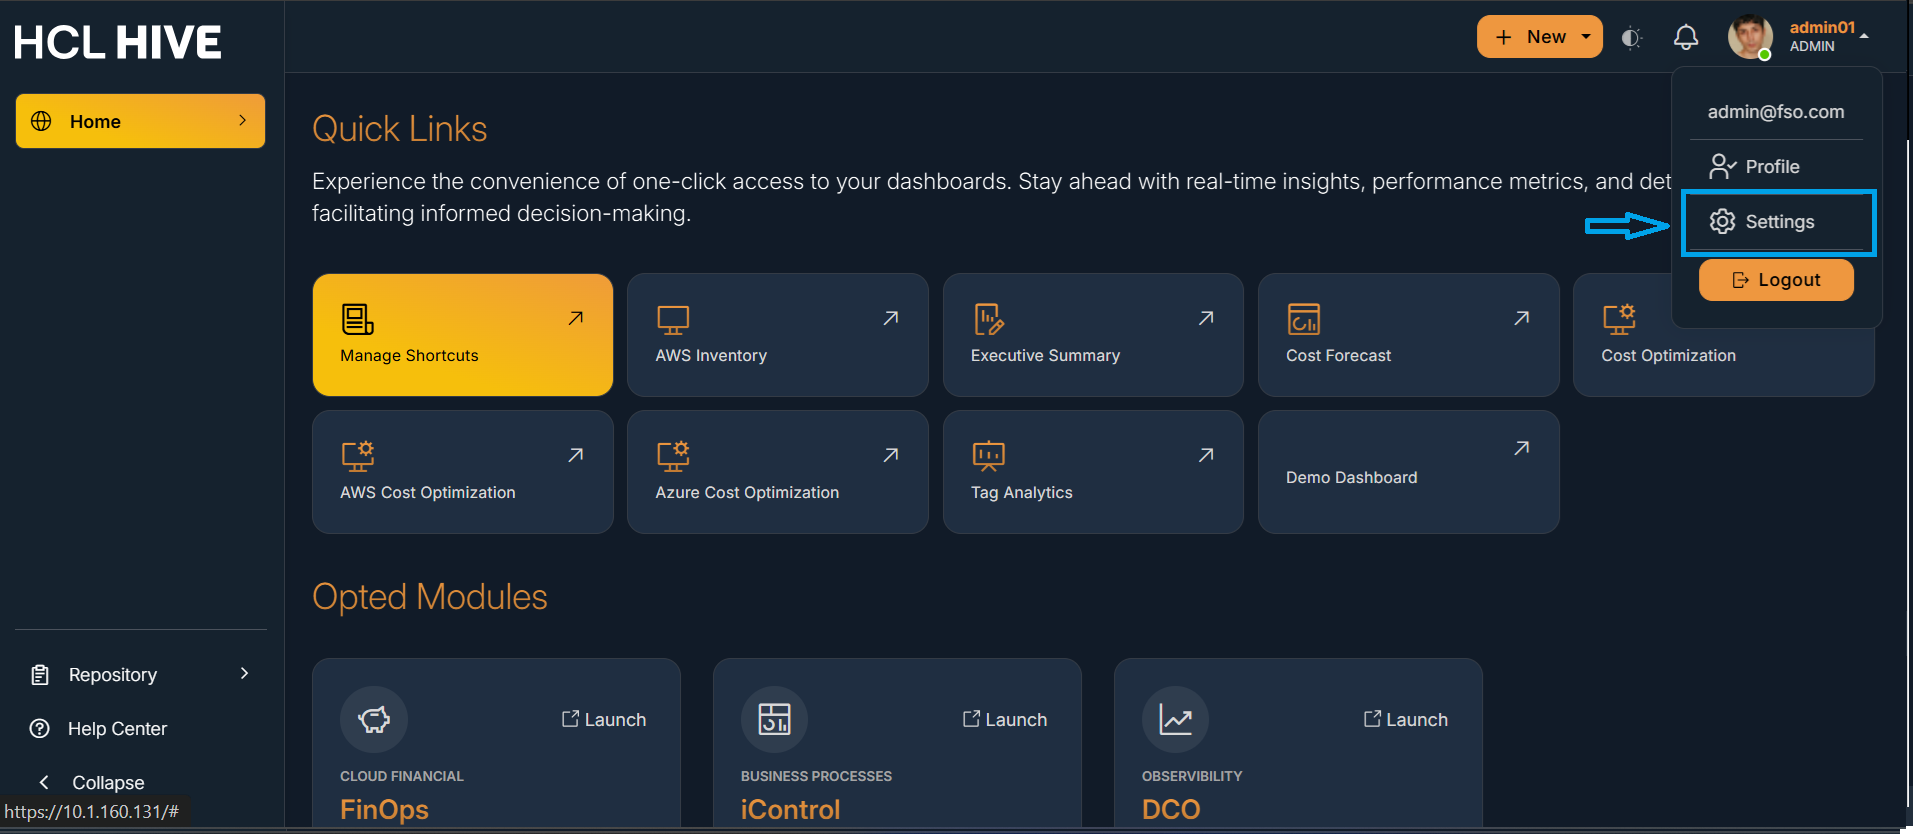Select Profile from user menu
The height and width of the screenshot is (834, 1913).
(1771, 167)
